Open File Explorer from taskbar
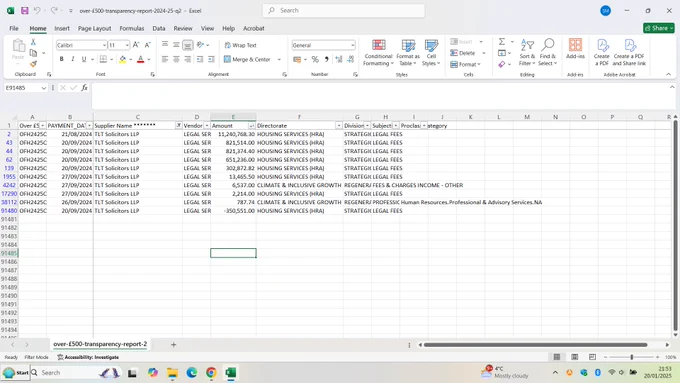Screen dimensions: 680x383 coord(172,373)
